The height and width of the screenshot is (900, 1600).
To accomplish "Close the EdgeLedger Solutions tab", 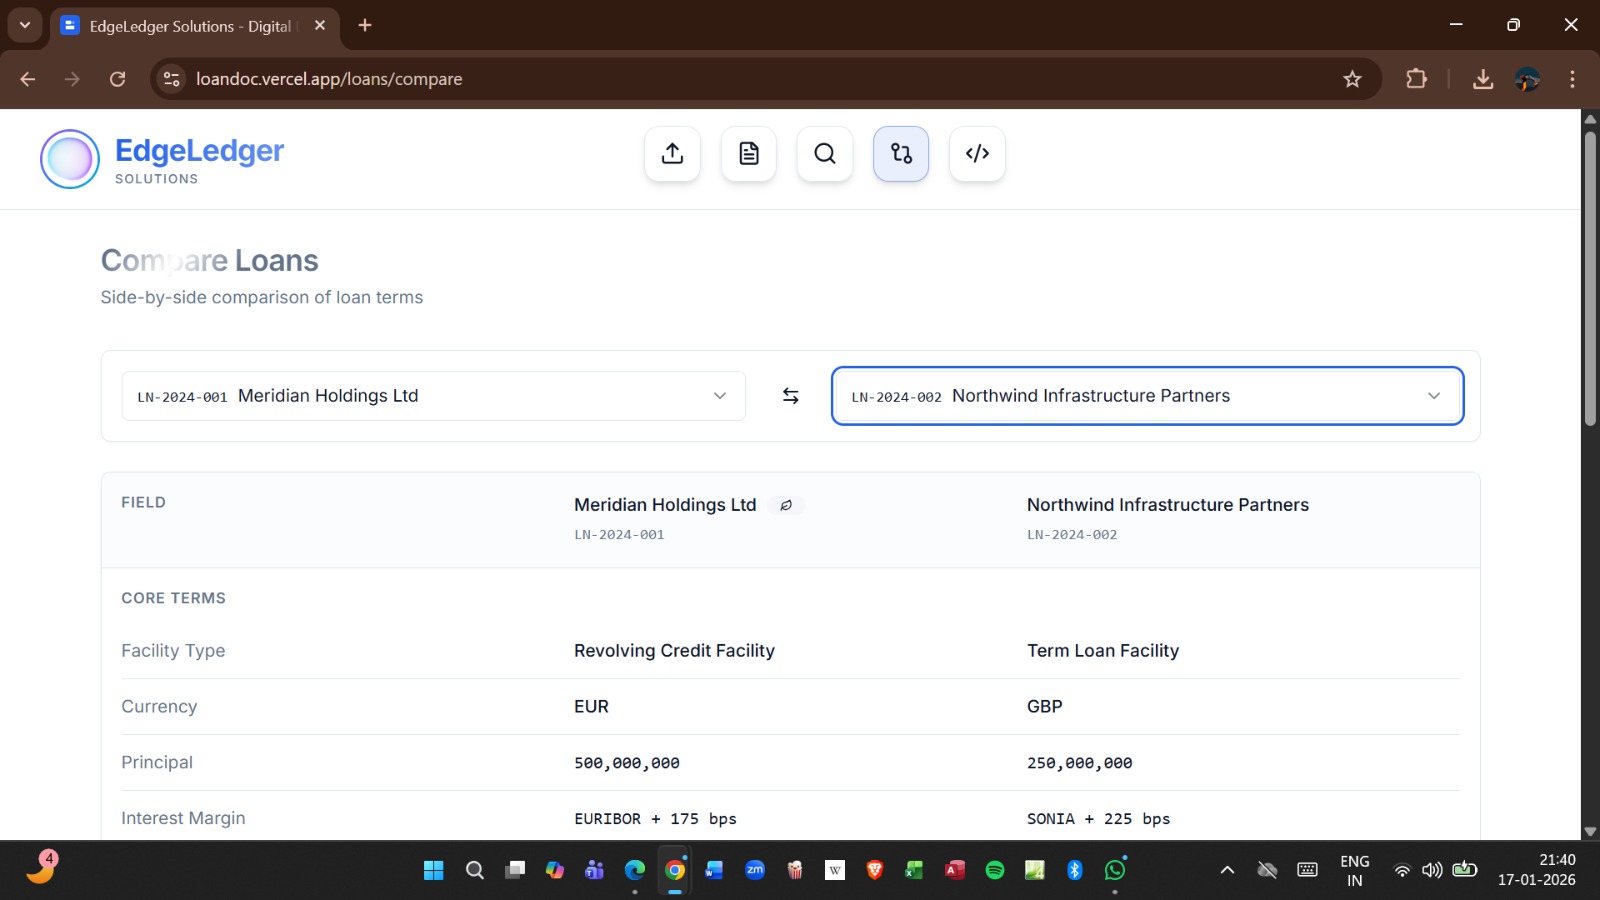I will pyautogui.click(x=320, y=25).
